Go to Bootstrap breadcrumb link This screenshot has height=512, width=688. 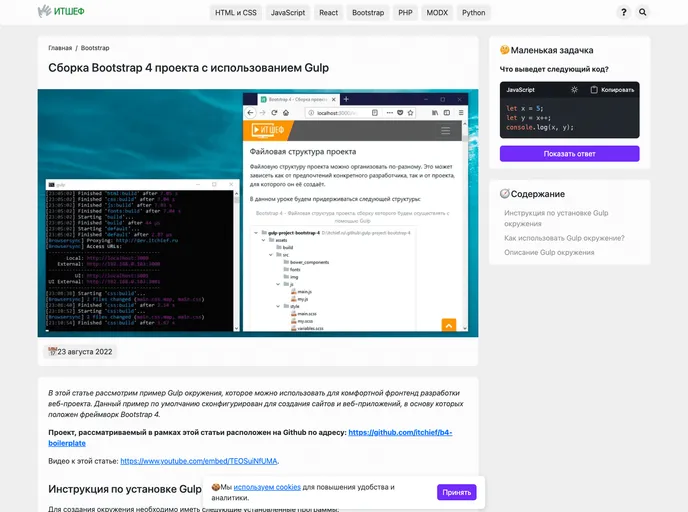tap(95, 48)
